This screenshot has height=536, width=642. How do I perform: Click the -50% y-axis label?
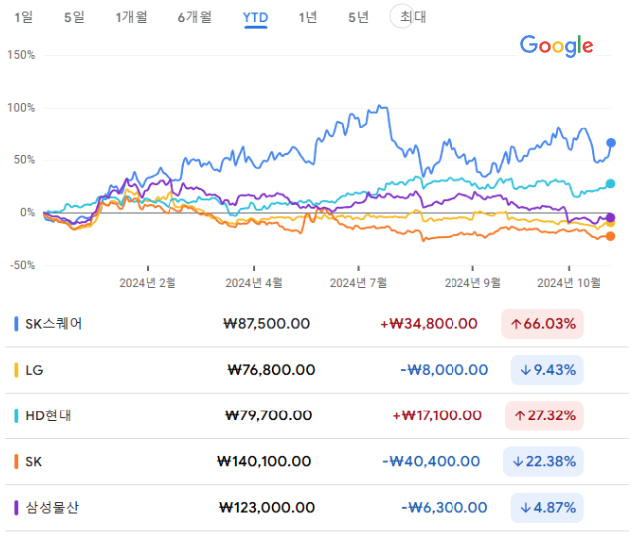23,265
